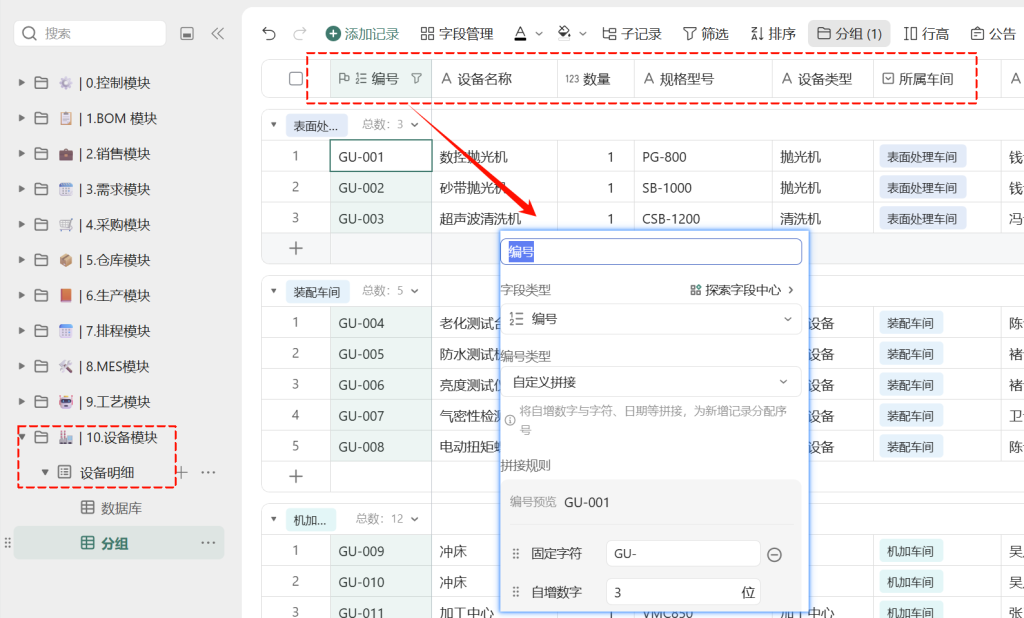Open the 排序 sort menu
The height and width of the screenshot is (618, 1024).
[773, 33]
